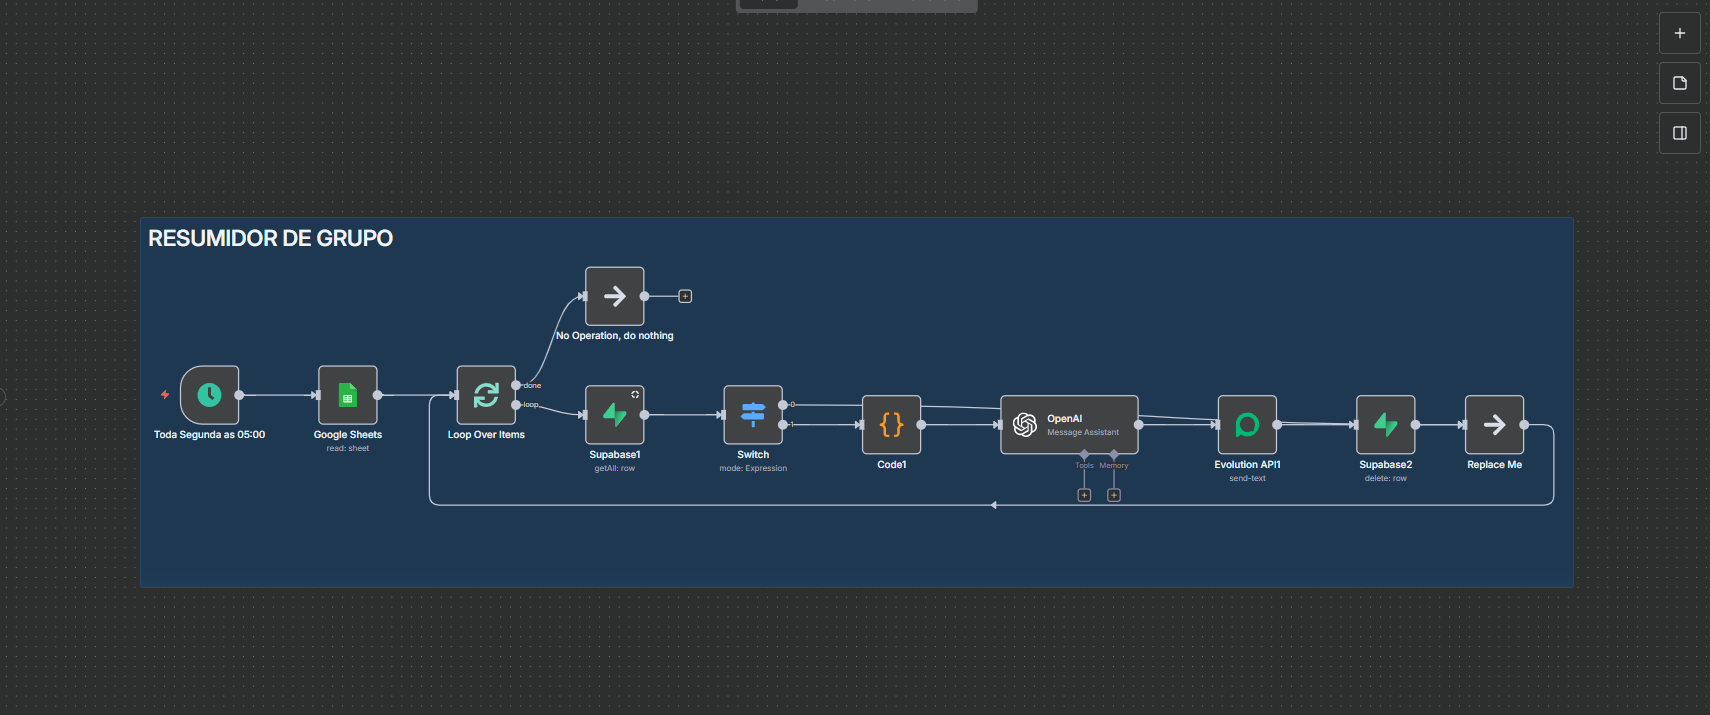Select the OpenAI Message Assistant node
This screenshot has width=1710, height=715.
1068,425
